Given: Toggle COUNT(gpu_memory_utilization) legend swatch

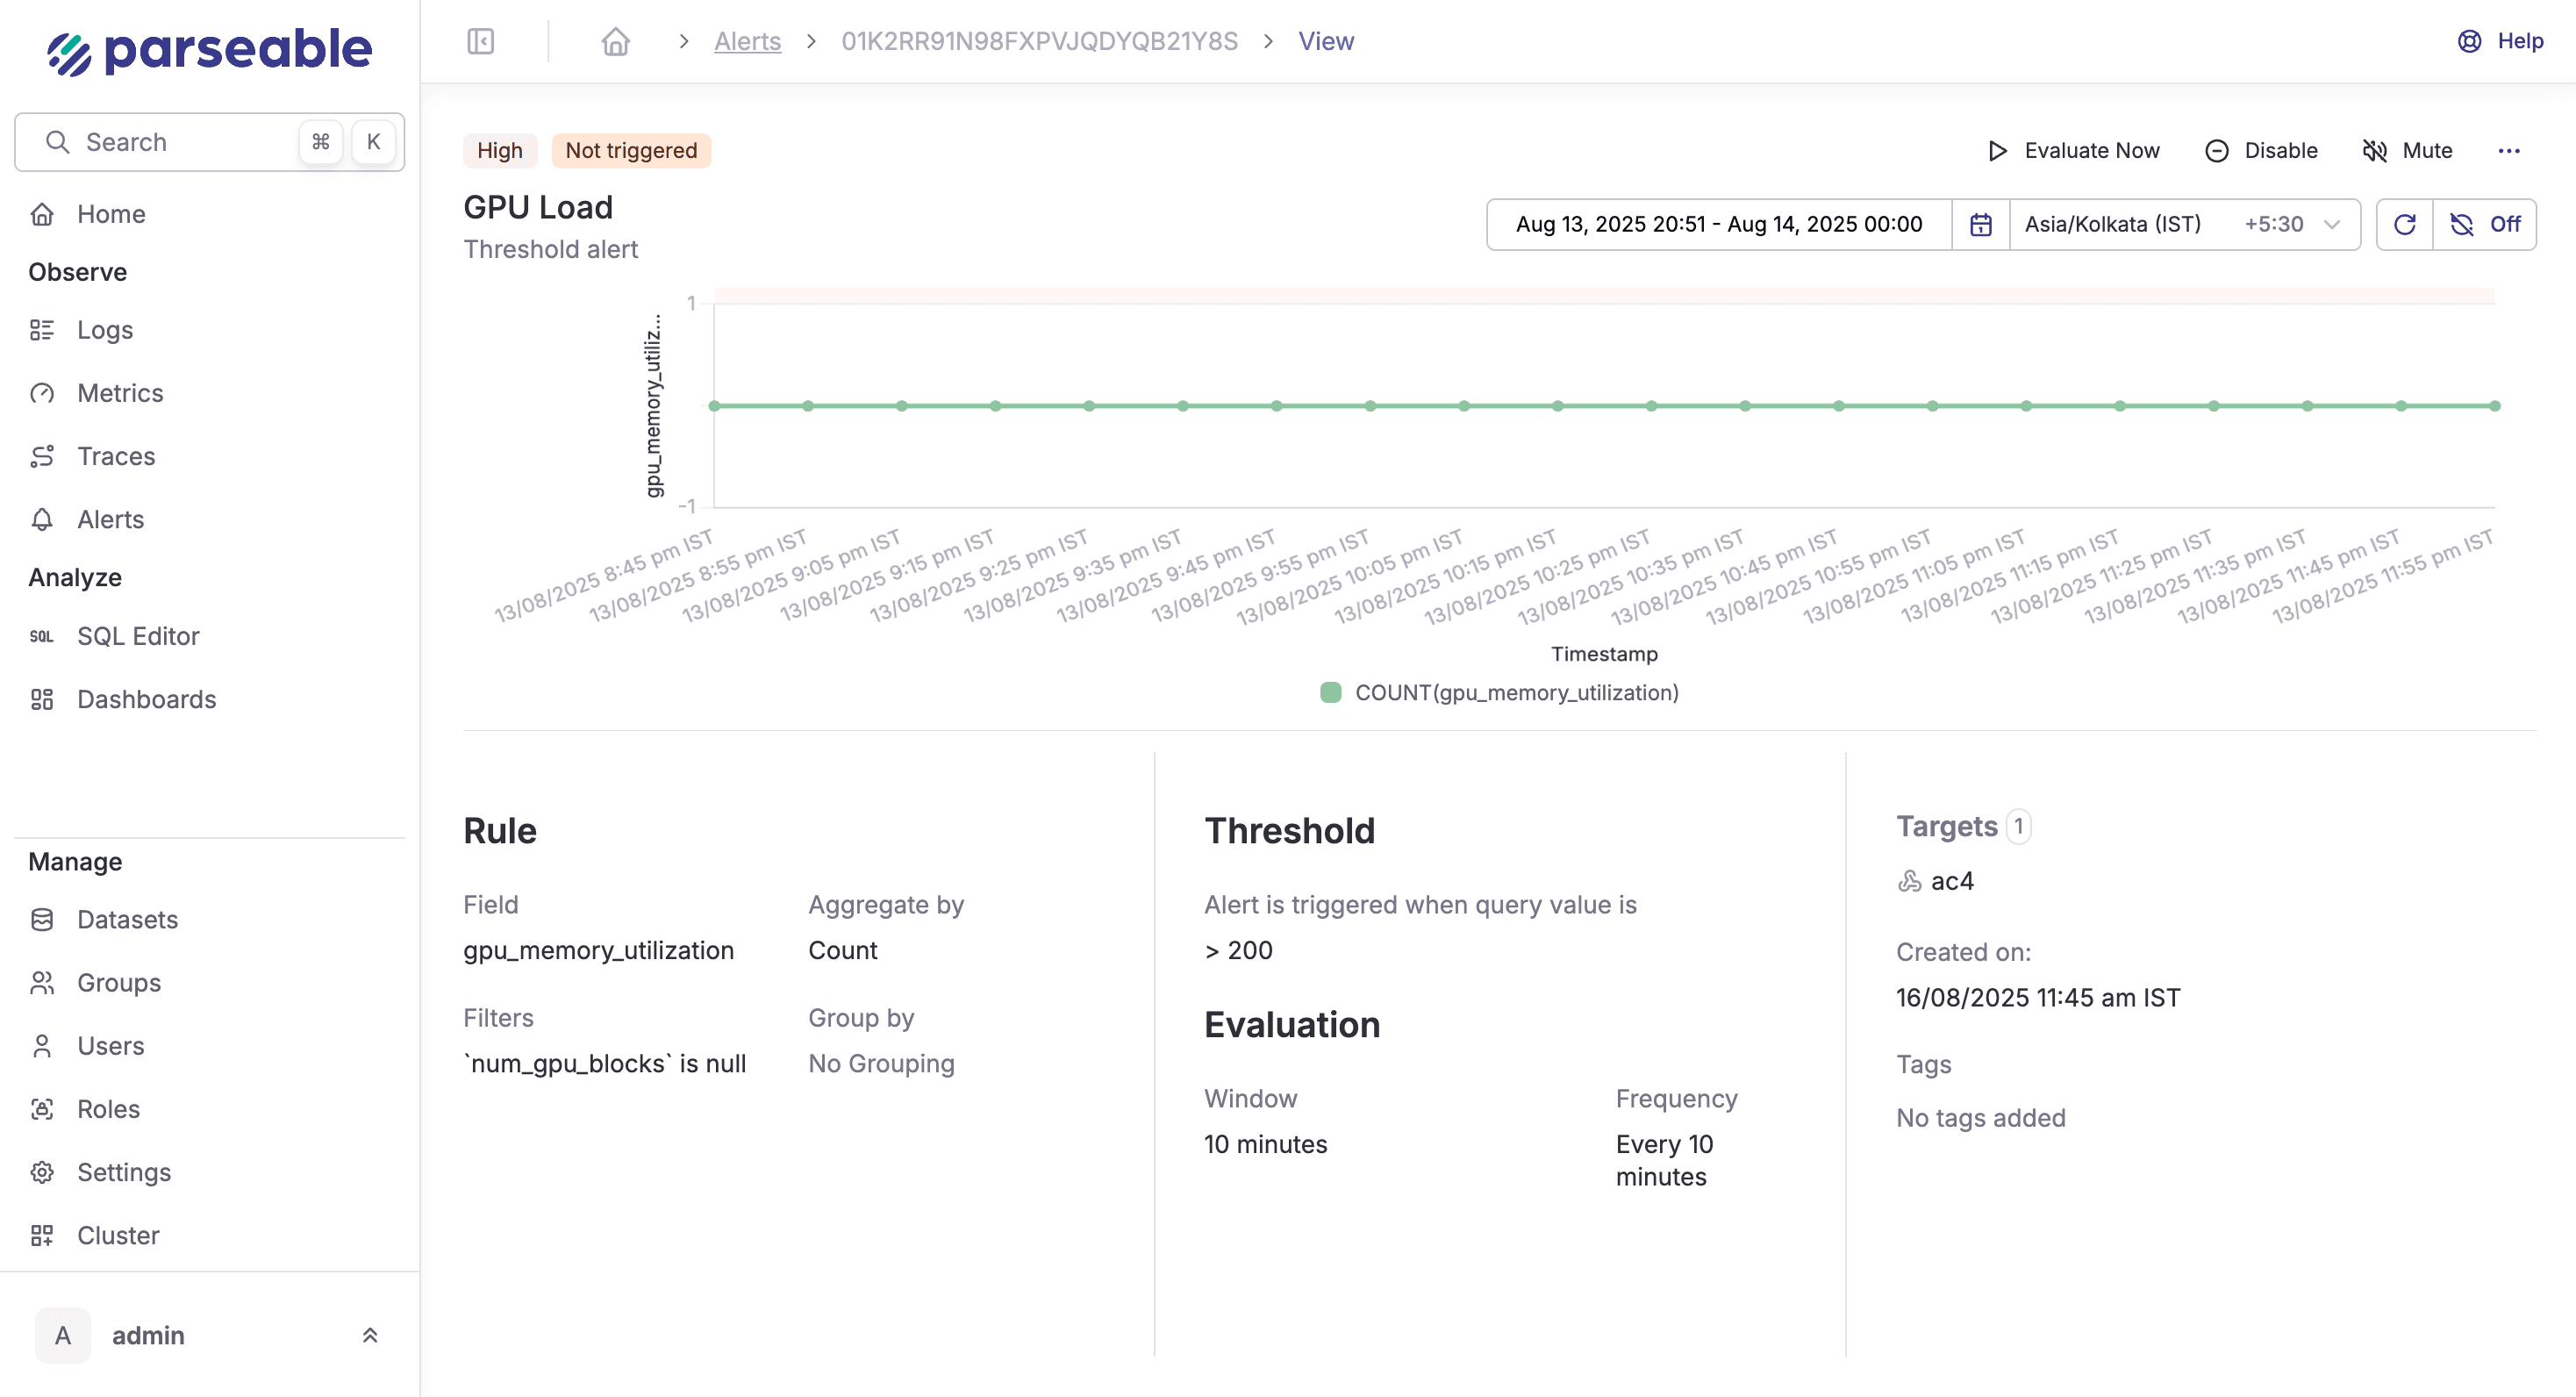Looking at the screenshot, I should [x=1330, y=692].
